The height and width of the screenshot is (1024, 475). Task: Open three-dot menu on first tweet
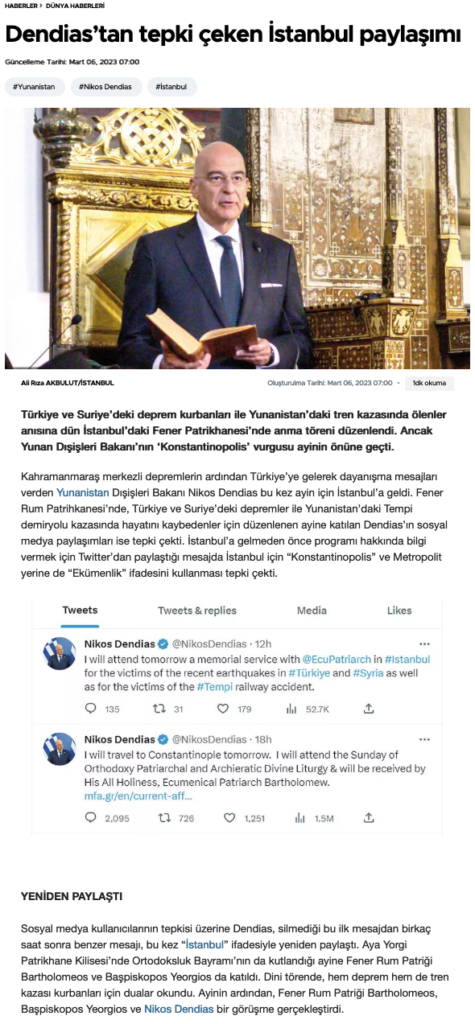click(425, 643)
